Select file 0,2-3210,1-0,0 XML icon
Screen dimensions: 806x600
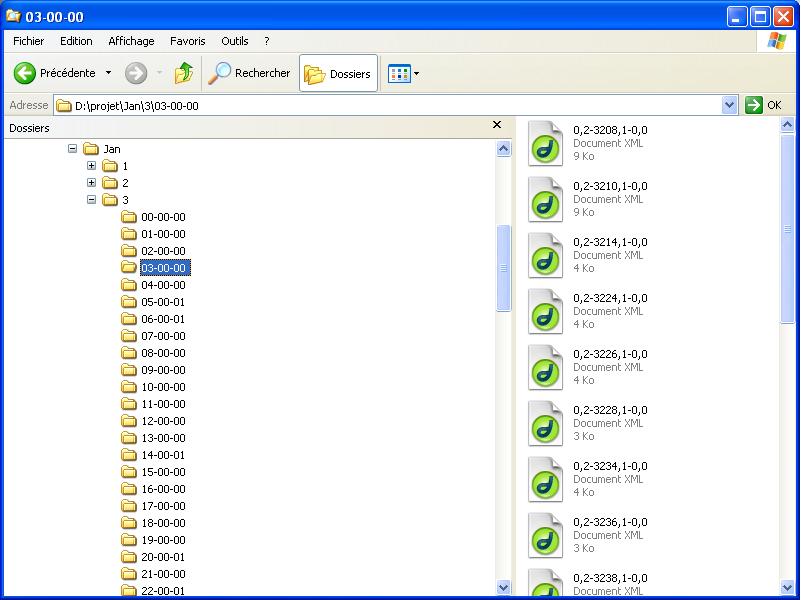545,199
